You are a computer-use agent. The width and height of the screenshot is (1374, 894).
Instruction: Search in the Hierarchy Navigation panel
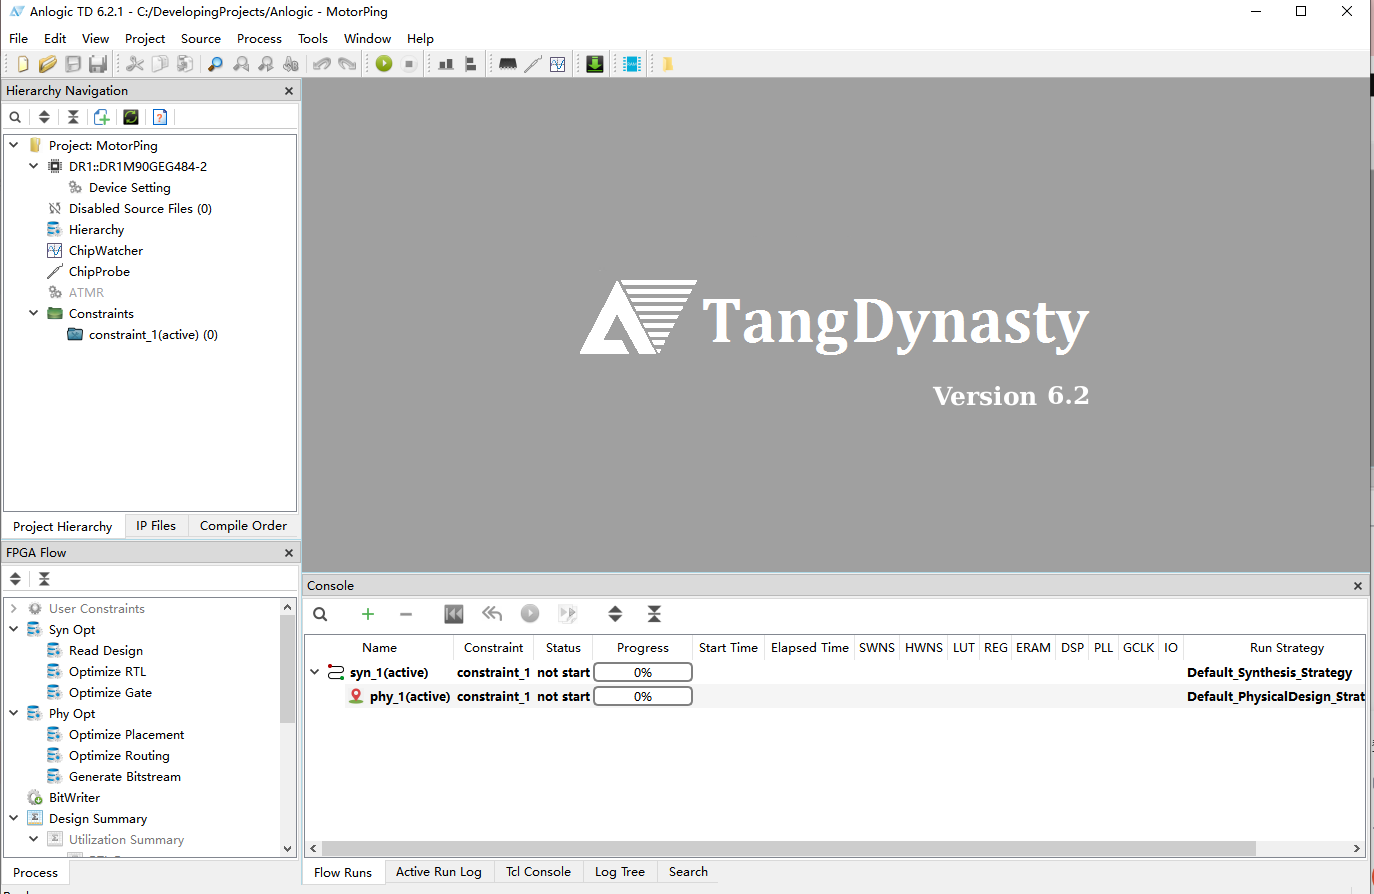[x=15, y=117]
